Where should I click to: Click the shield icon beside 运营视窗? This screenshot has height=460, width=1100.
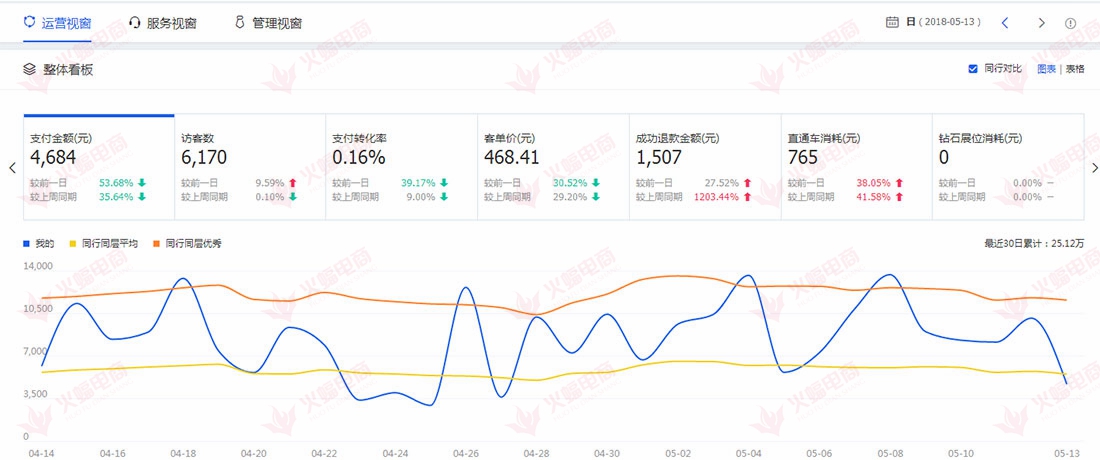(x=30, y=22)
